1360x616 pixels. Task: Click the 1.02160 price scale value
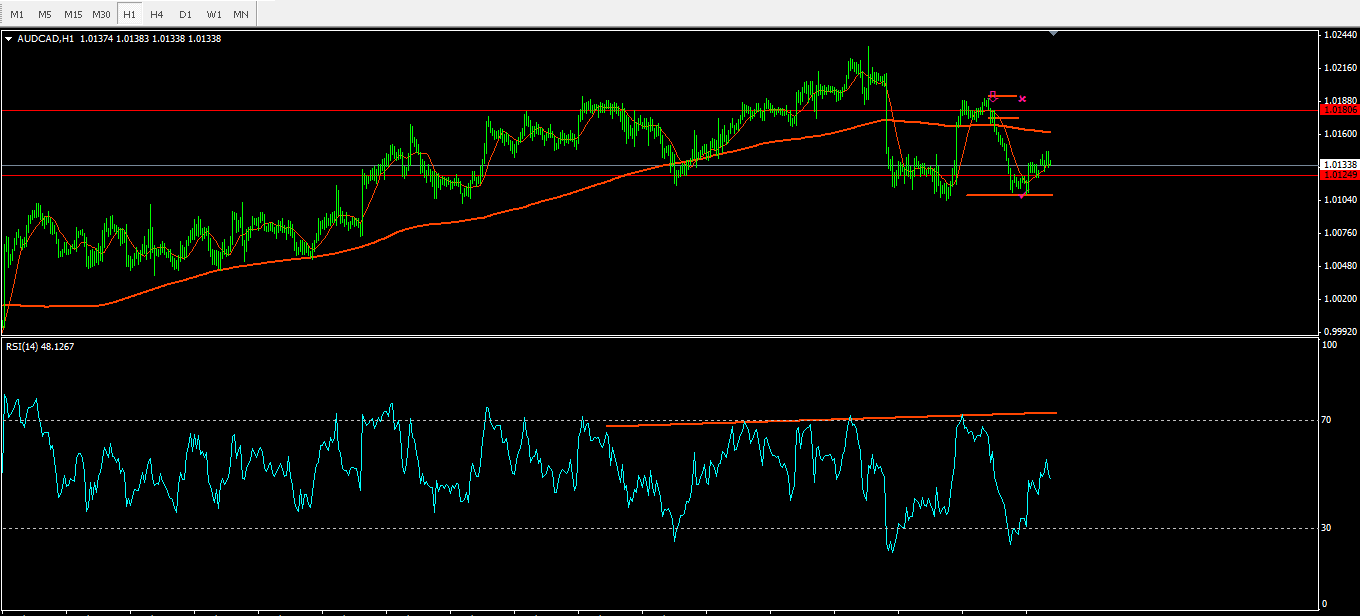(x=1339, y=68)
